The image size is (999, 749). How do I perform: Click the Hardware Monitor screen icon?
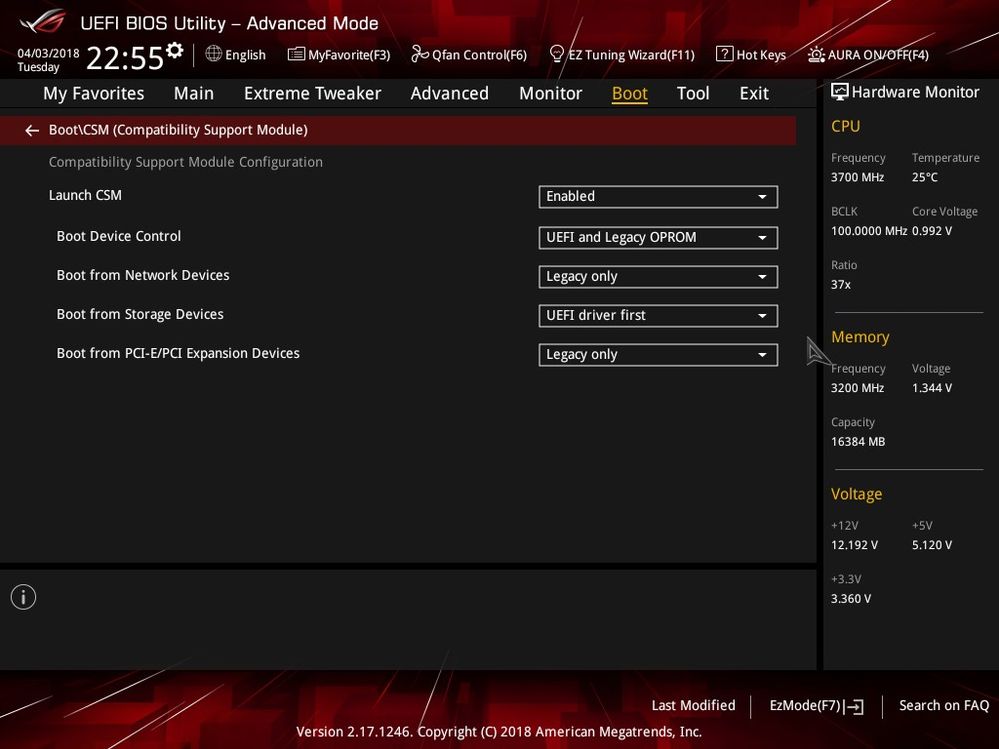pos(840,92)
